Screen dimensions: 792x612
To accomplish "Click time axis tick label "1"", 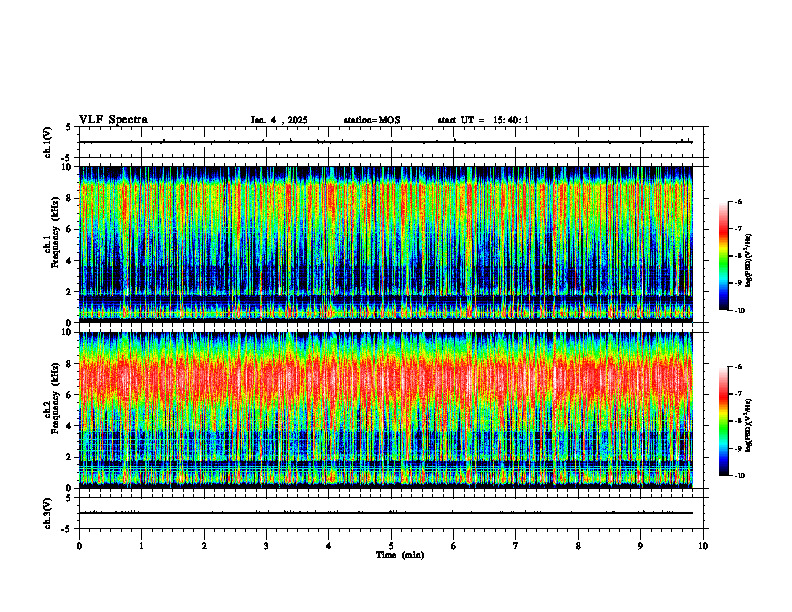I will click(141, 546).
